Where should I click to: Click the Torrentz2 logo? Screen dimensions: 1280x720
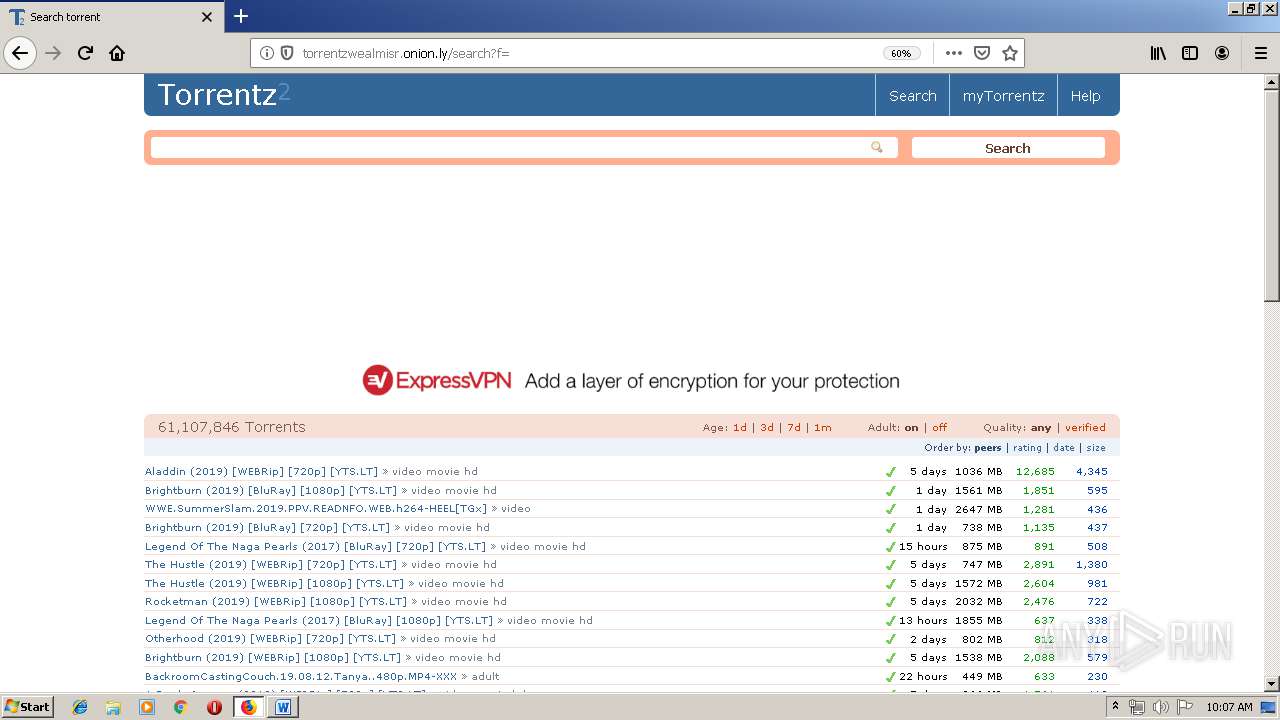[x=224, y=94]
